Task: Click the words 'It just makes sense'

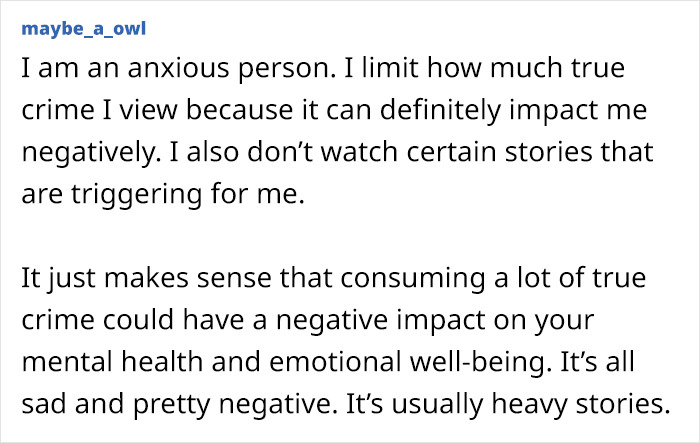Action: coord(146,278)
